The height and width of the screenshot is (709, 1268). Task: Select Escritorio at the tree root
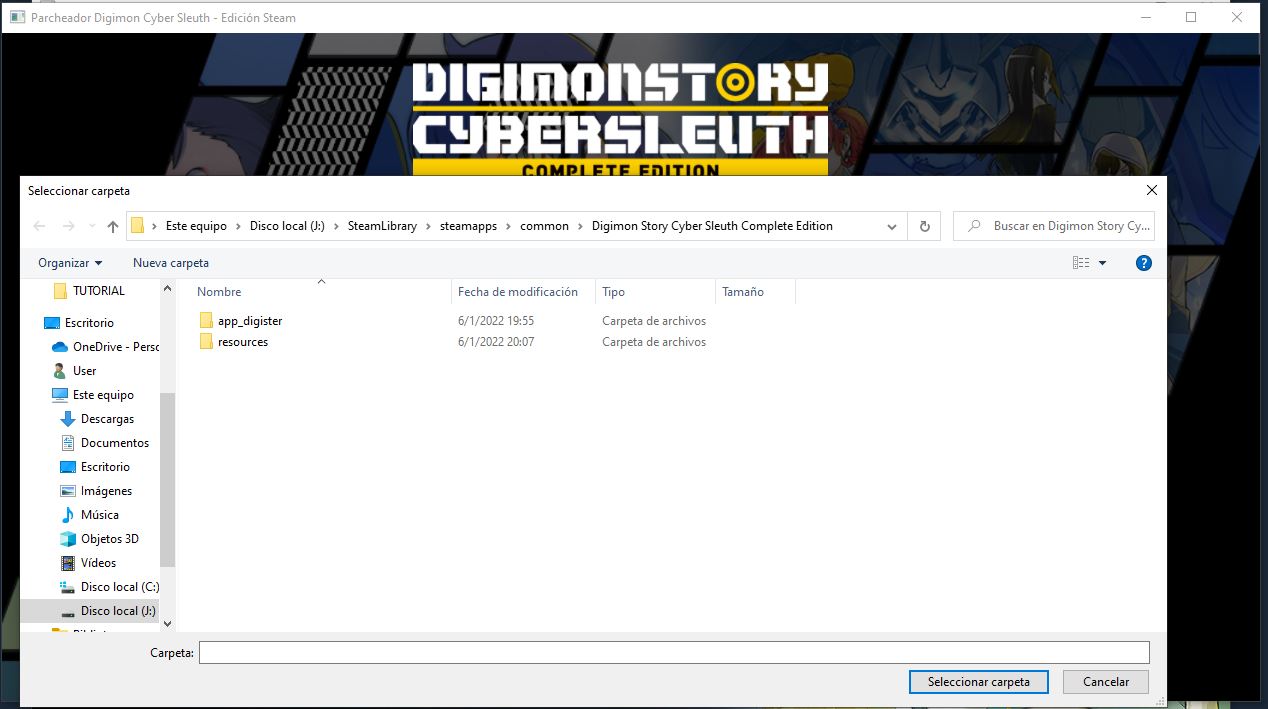coord(89,323)
